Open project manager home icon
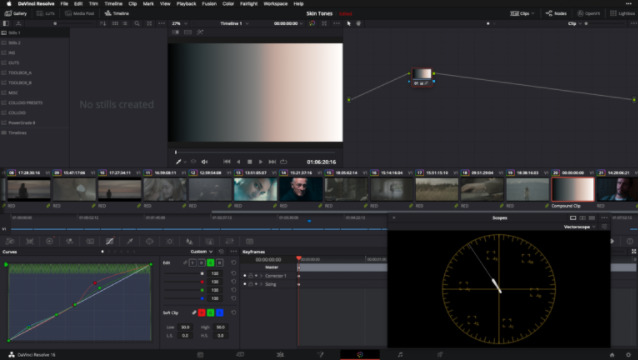 [612, 355]
